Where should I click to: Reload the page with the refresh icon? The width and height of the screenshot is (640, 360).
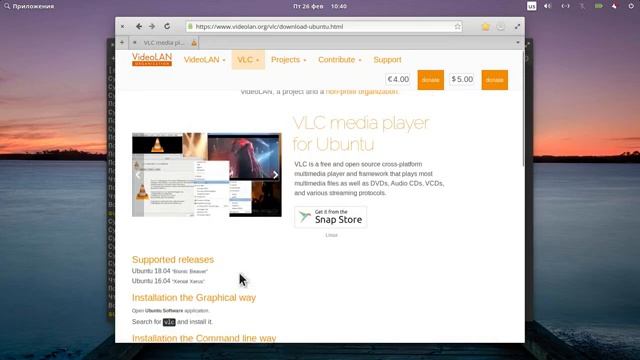click(x=167, y=26)
